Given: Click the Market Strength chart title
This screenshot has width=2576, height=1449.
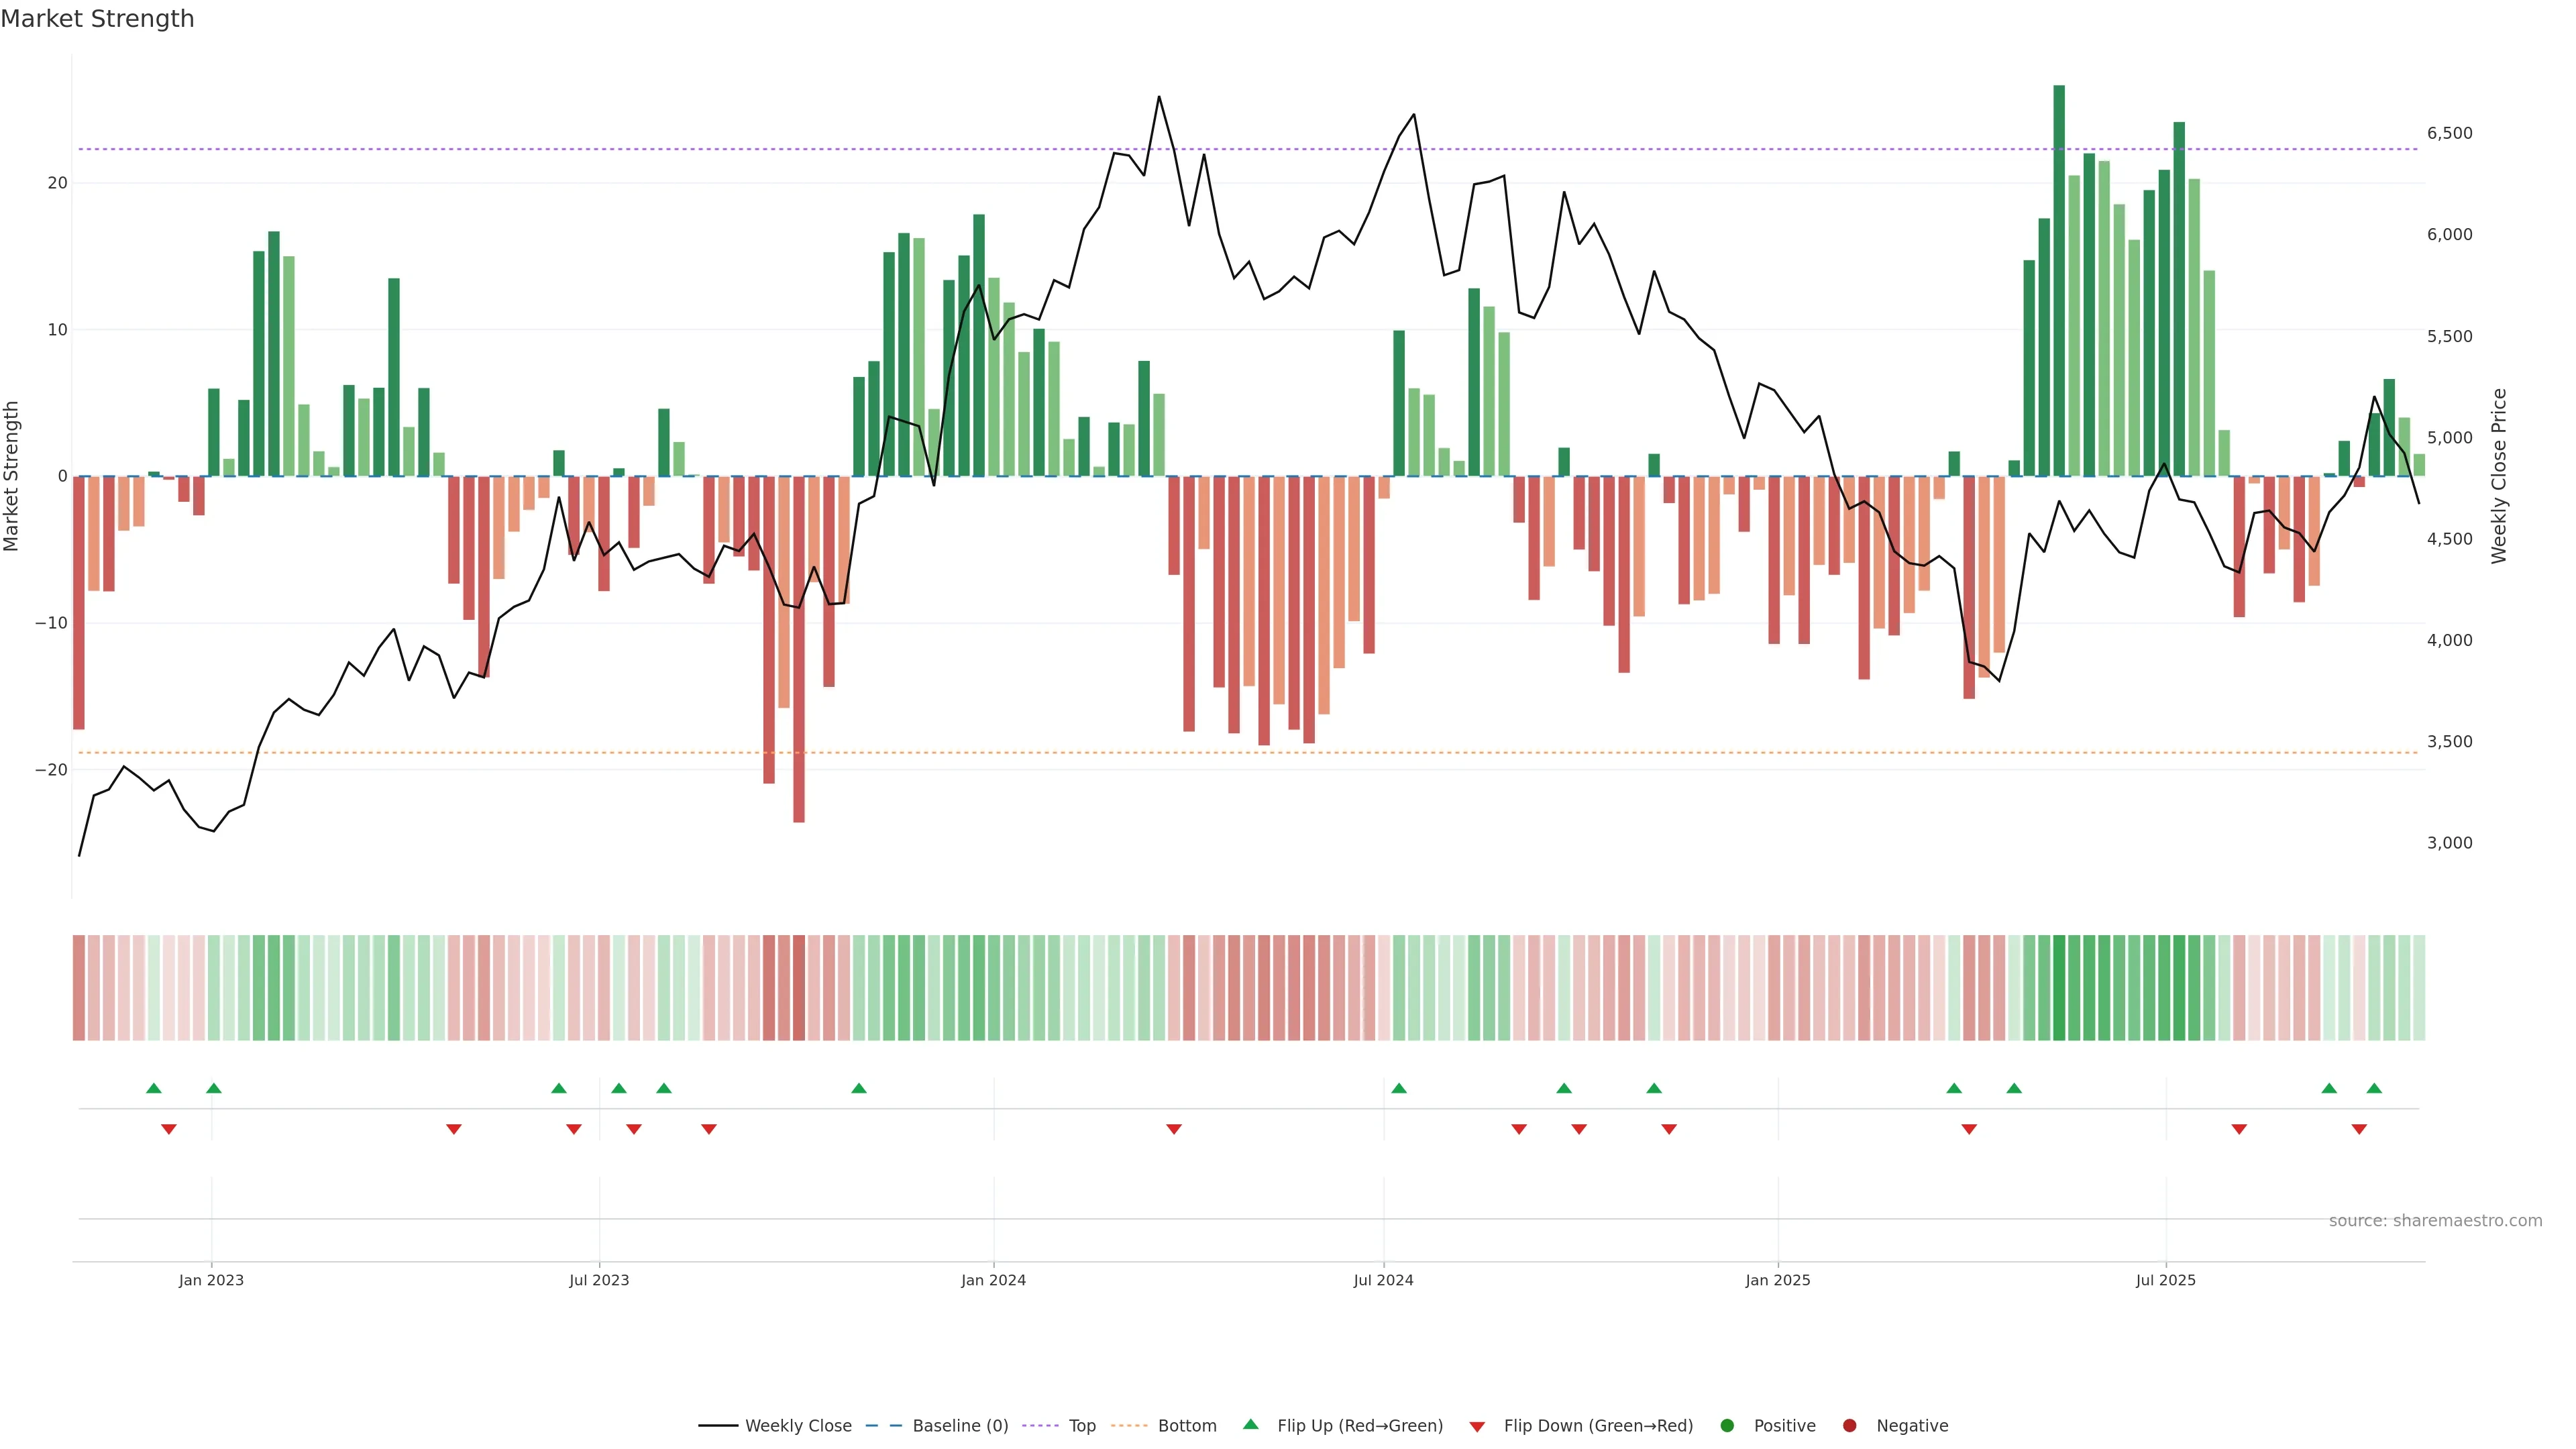Looking at the screenshot, I should tap(97, 19).
